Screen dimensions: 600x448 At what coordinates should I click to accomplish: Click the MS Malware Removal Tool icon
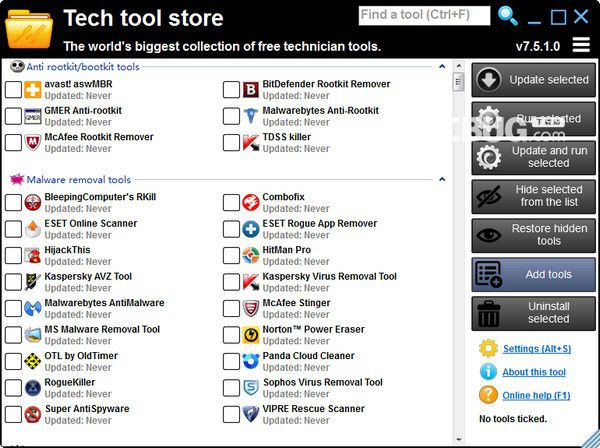click(x=33, y=335)
